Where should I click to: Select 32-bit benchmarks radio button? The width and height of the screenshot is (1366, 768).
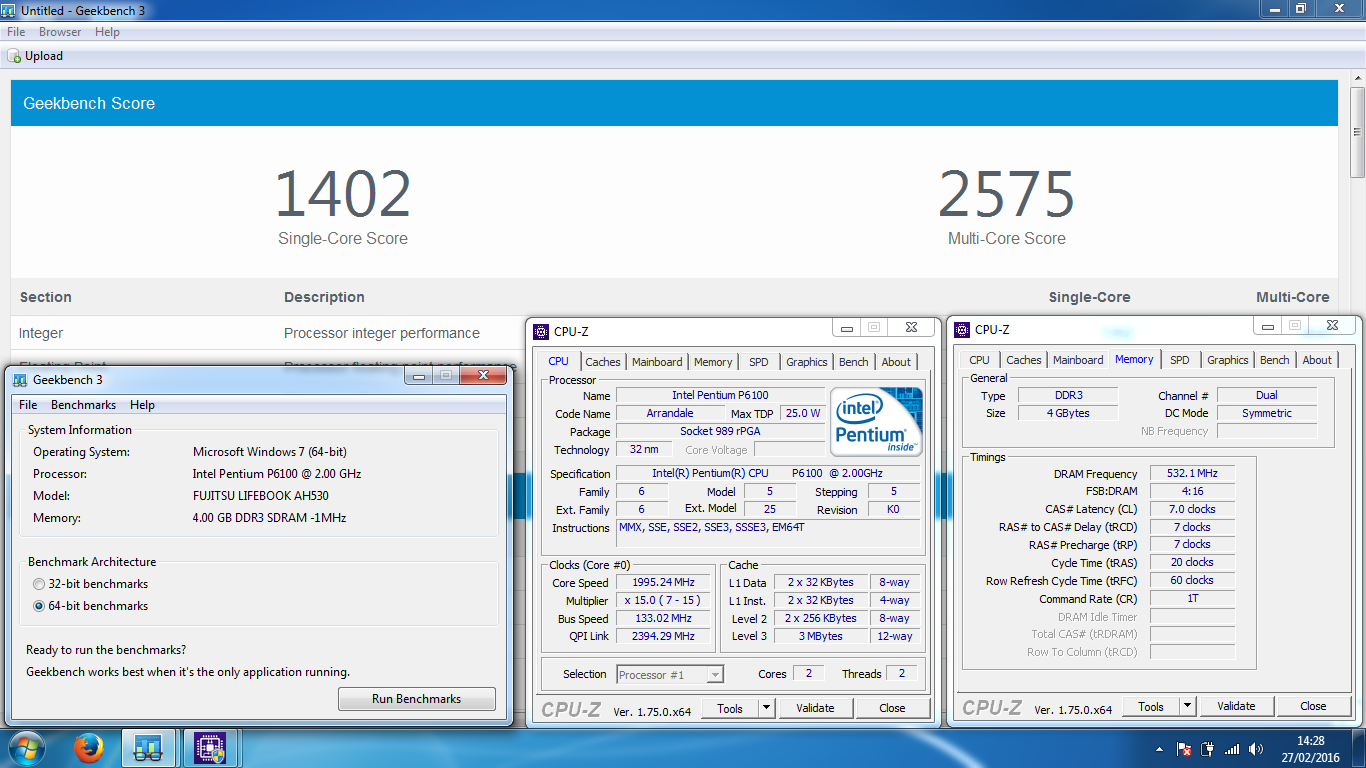pos(39,584)
